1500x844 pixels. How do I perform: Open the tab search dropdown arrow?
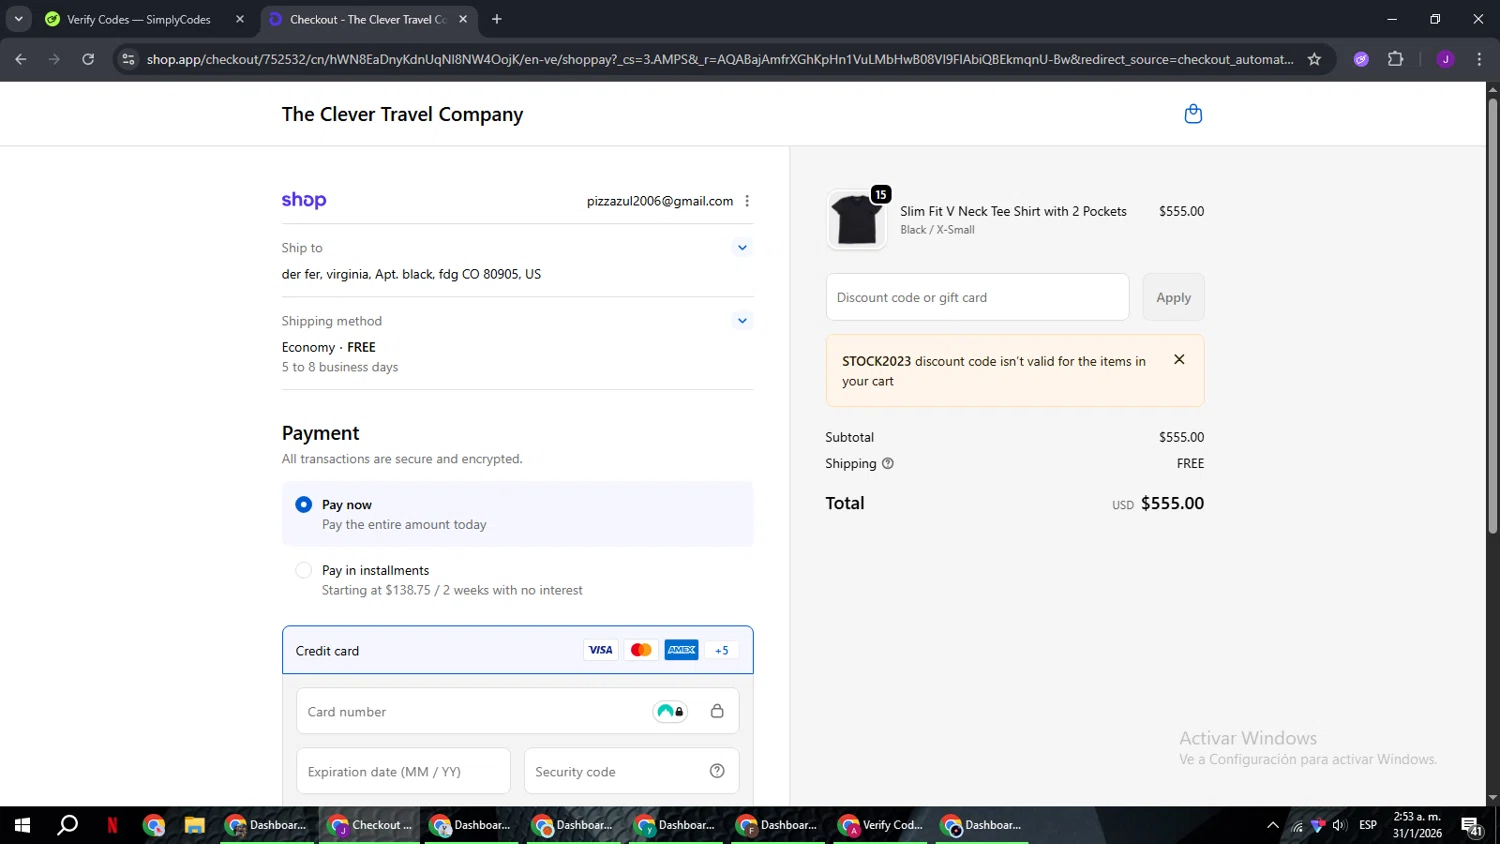18,19
